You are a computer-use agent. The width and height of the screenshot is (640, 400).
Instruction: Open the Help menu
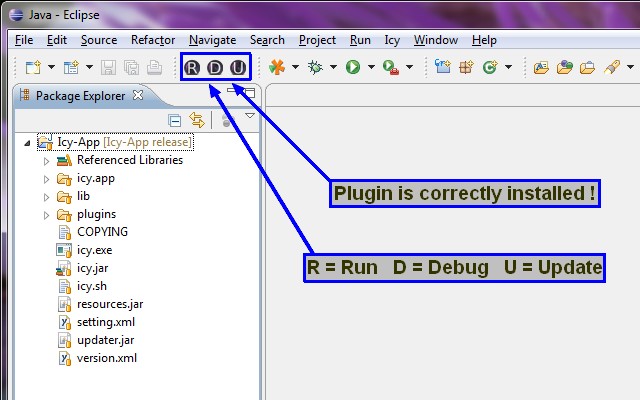point(484,40)
